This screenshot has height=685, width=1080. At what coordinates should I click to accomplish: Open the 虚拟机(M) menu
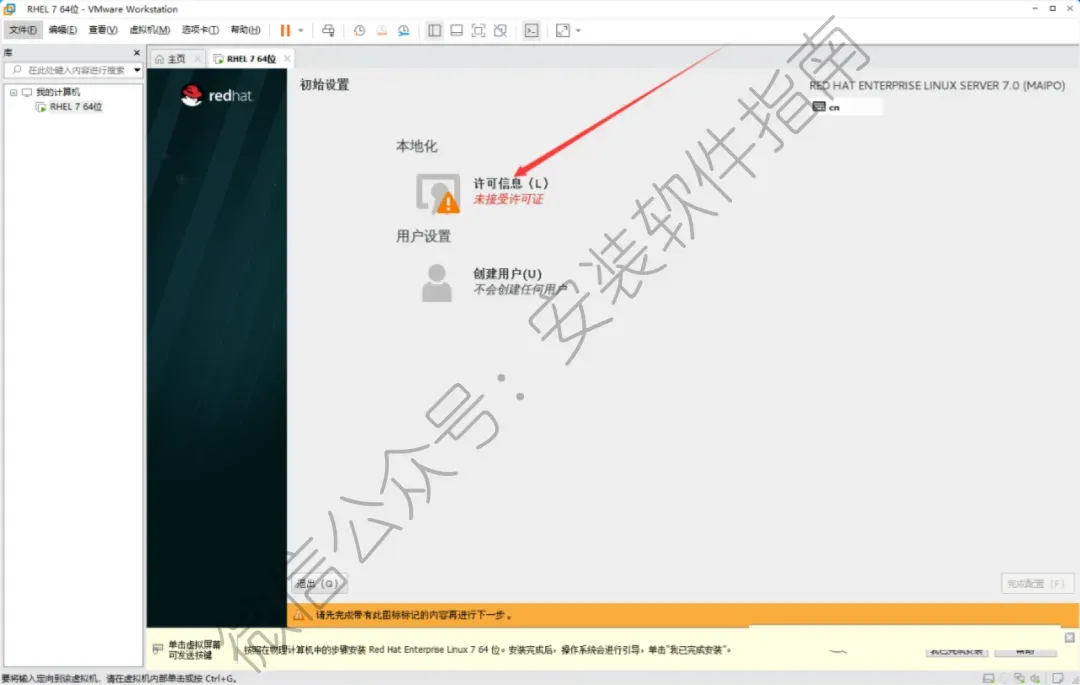point(149,30)
